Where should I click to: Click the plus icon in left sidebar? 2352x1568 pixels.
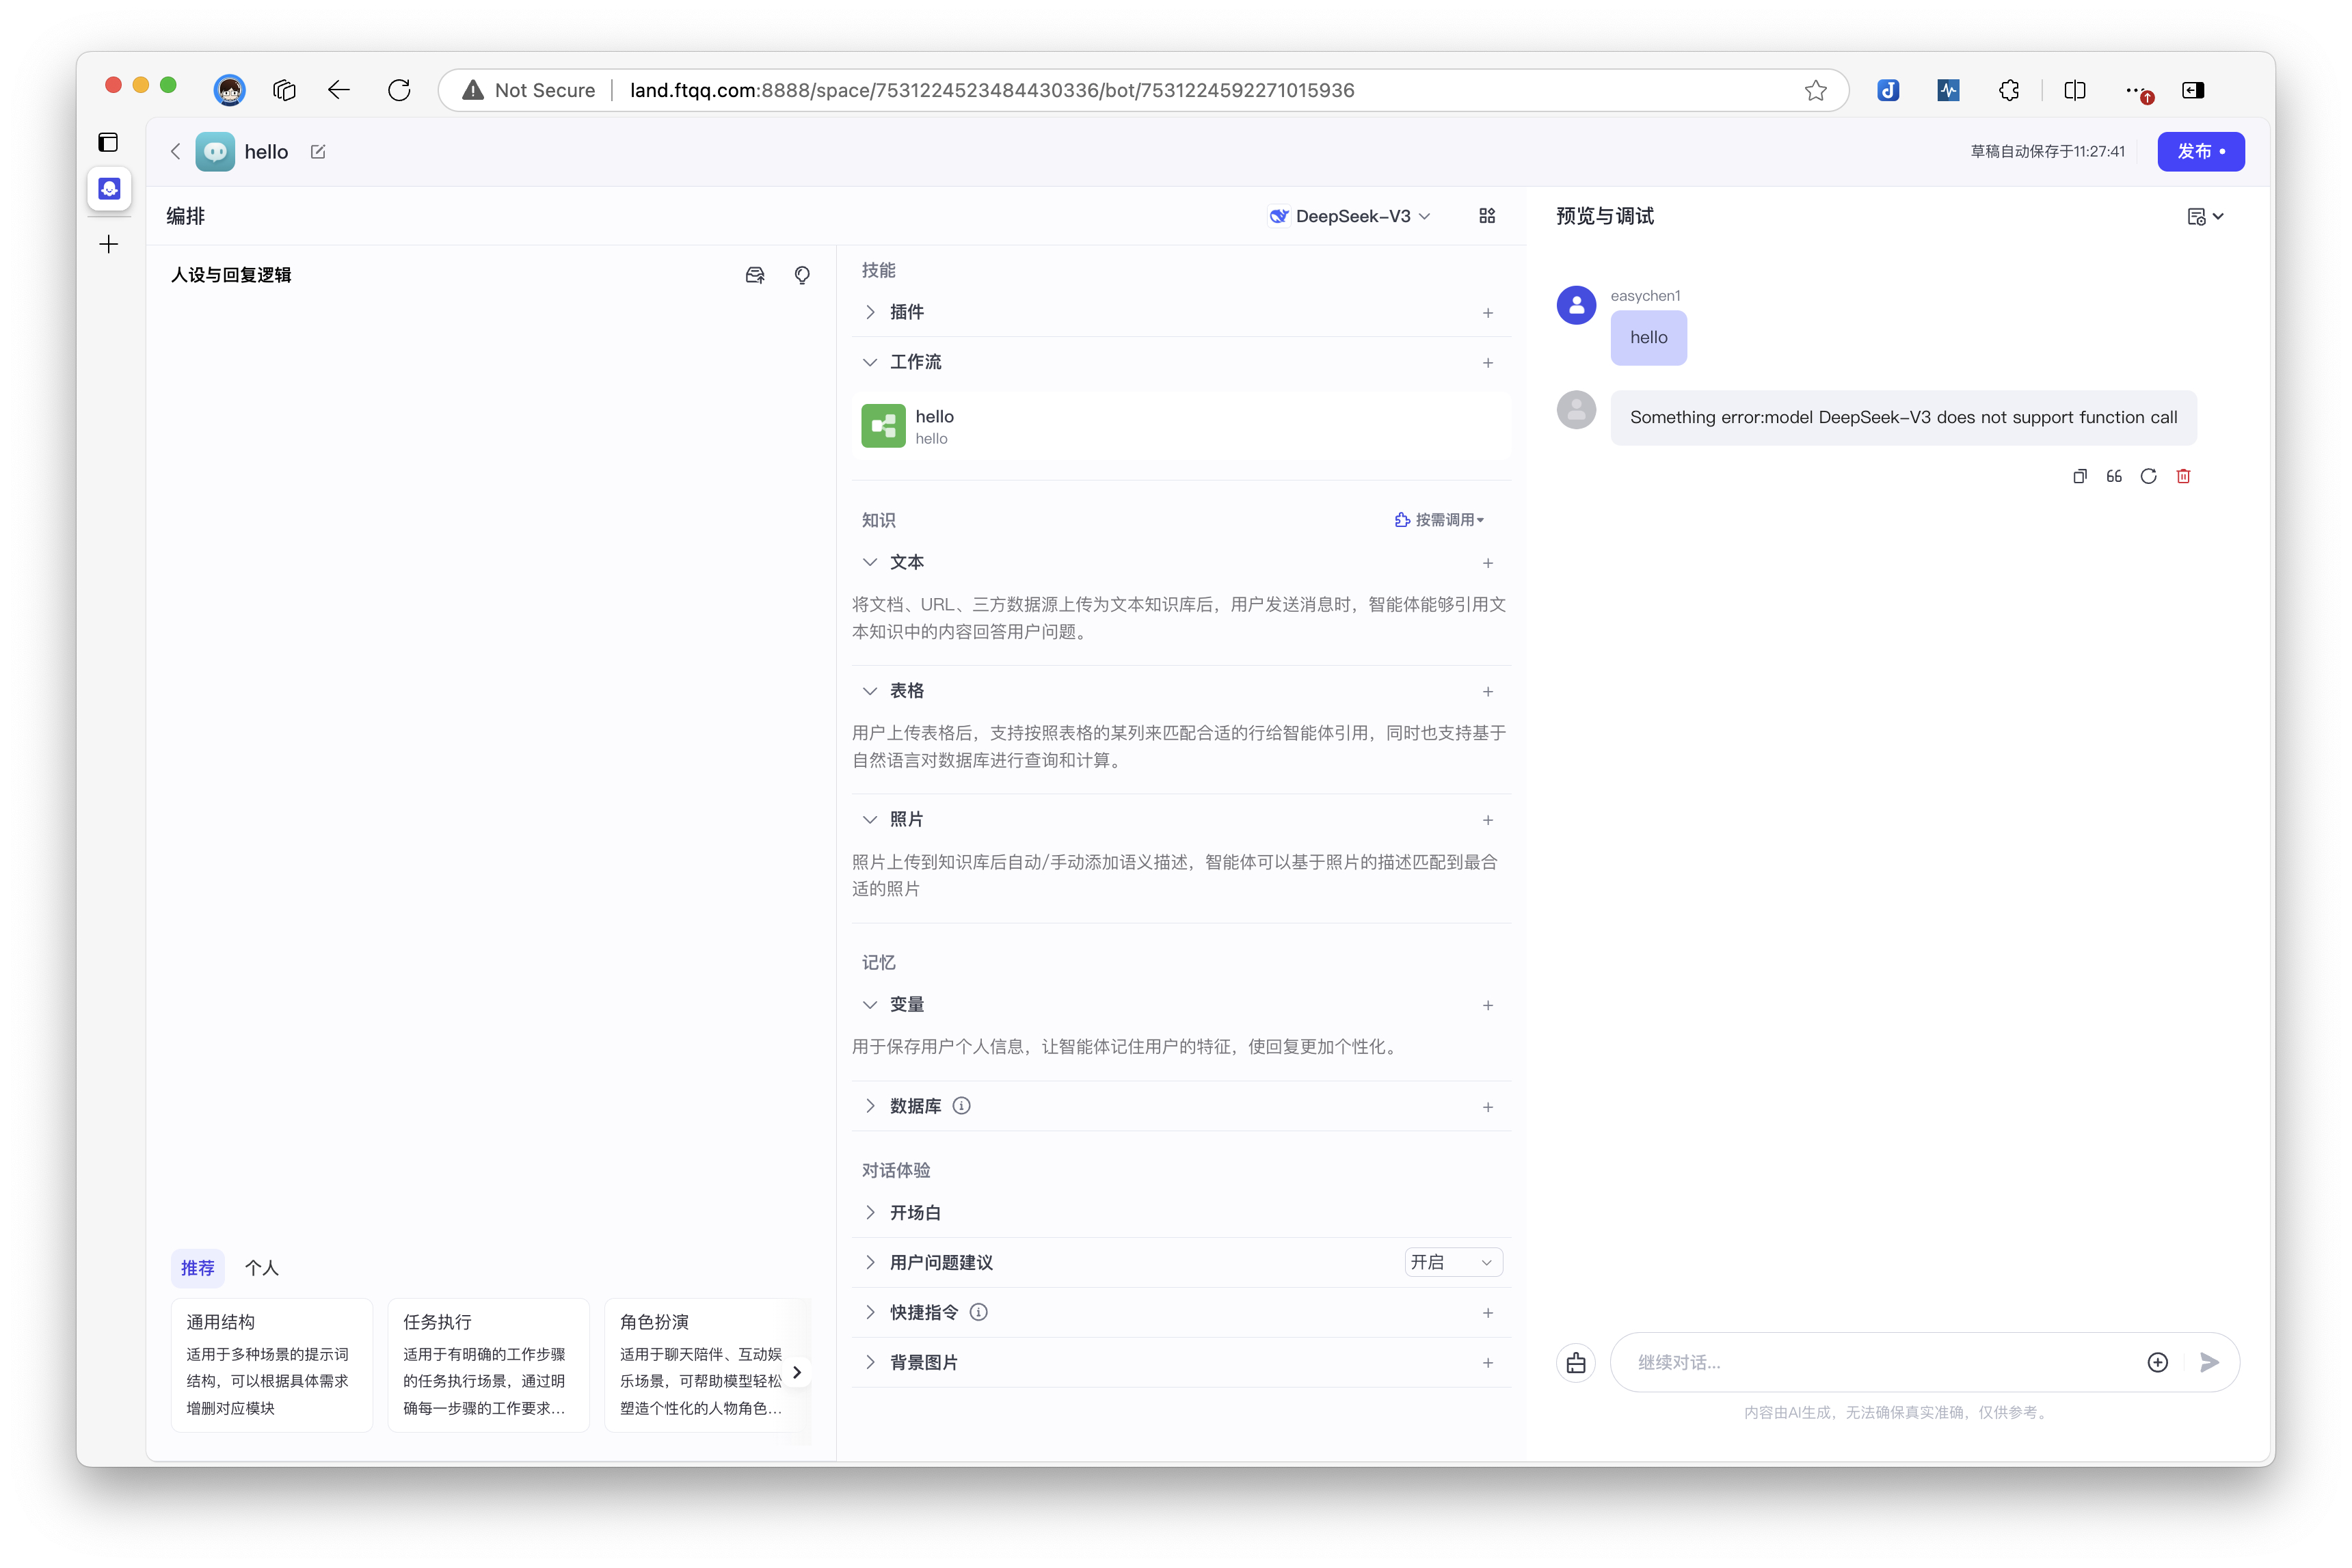pos(109,244)
